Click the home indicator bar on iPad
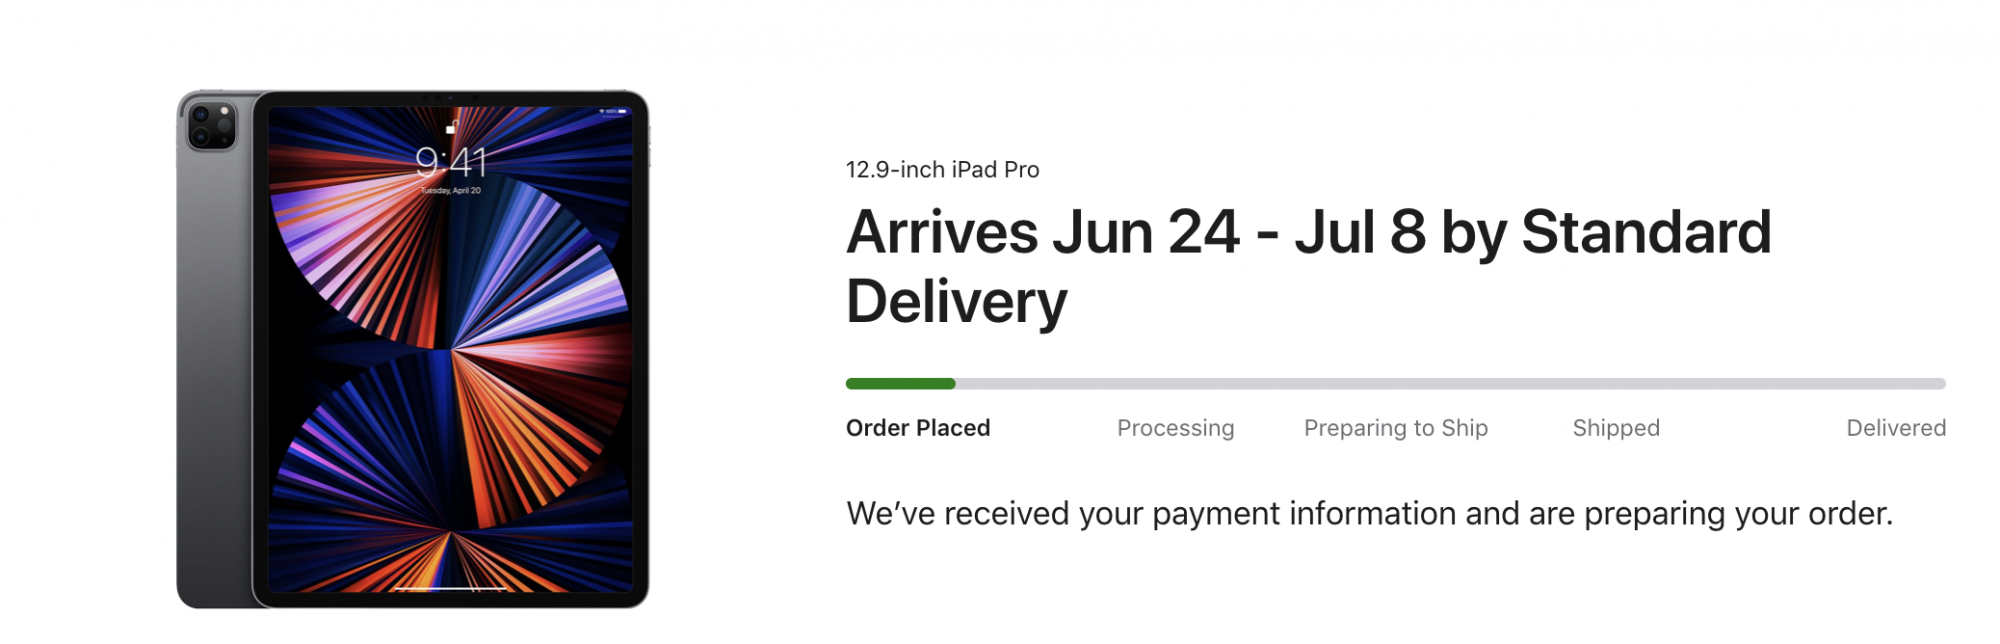This screenshot has width=2000, height=644. click(x=450, y=589)
